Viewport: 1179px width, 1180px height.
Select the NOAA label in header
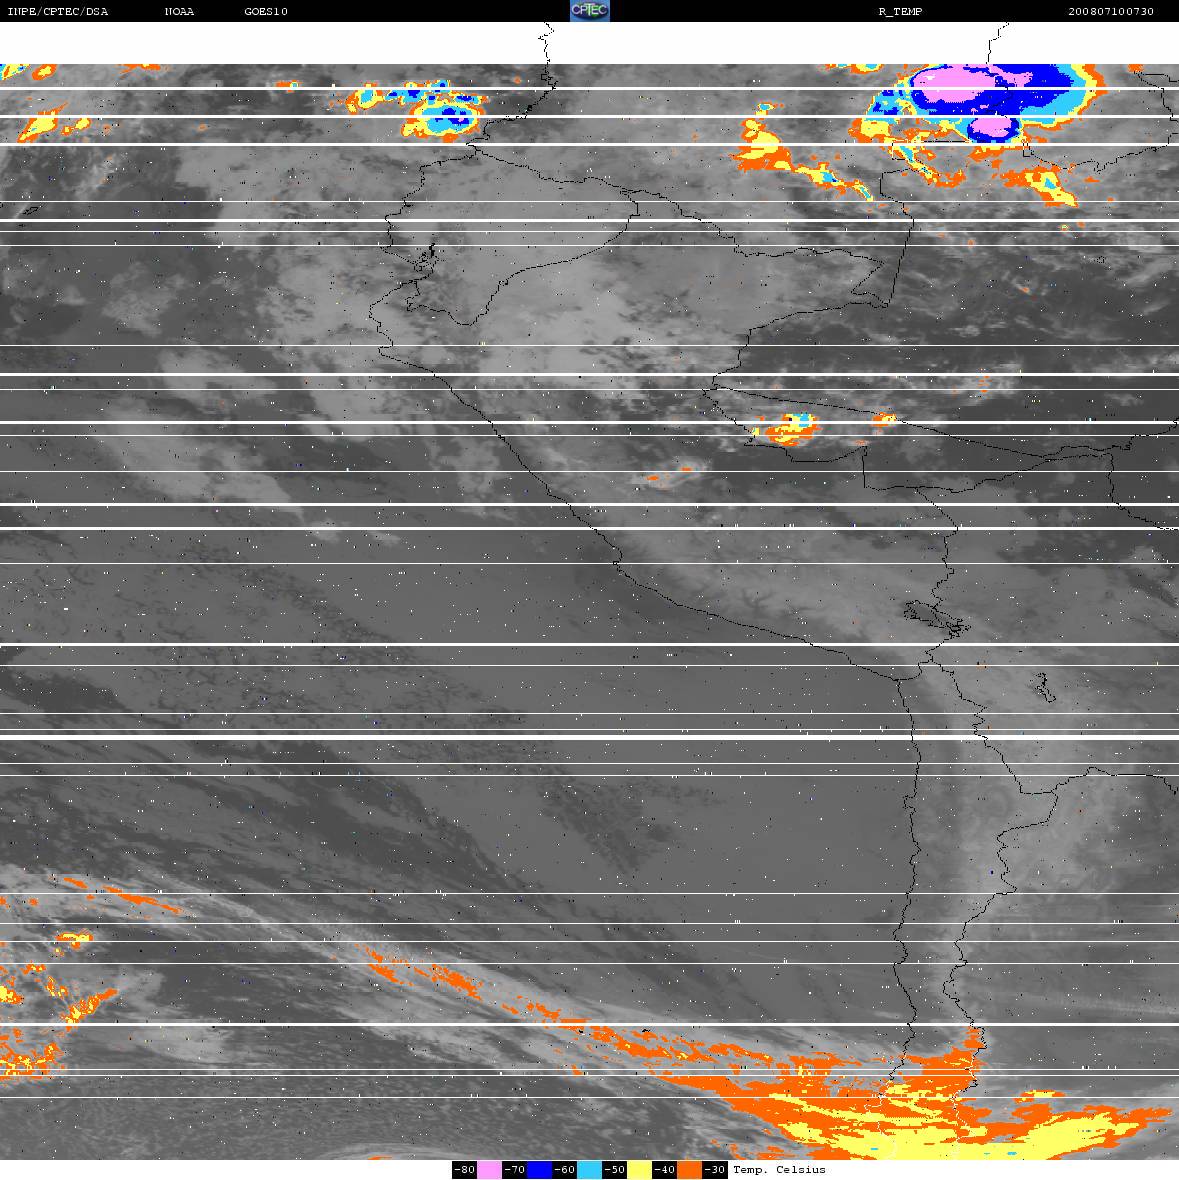tap(179, 11)
